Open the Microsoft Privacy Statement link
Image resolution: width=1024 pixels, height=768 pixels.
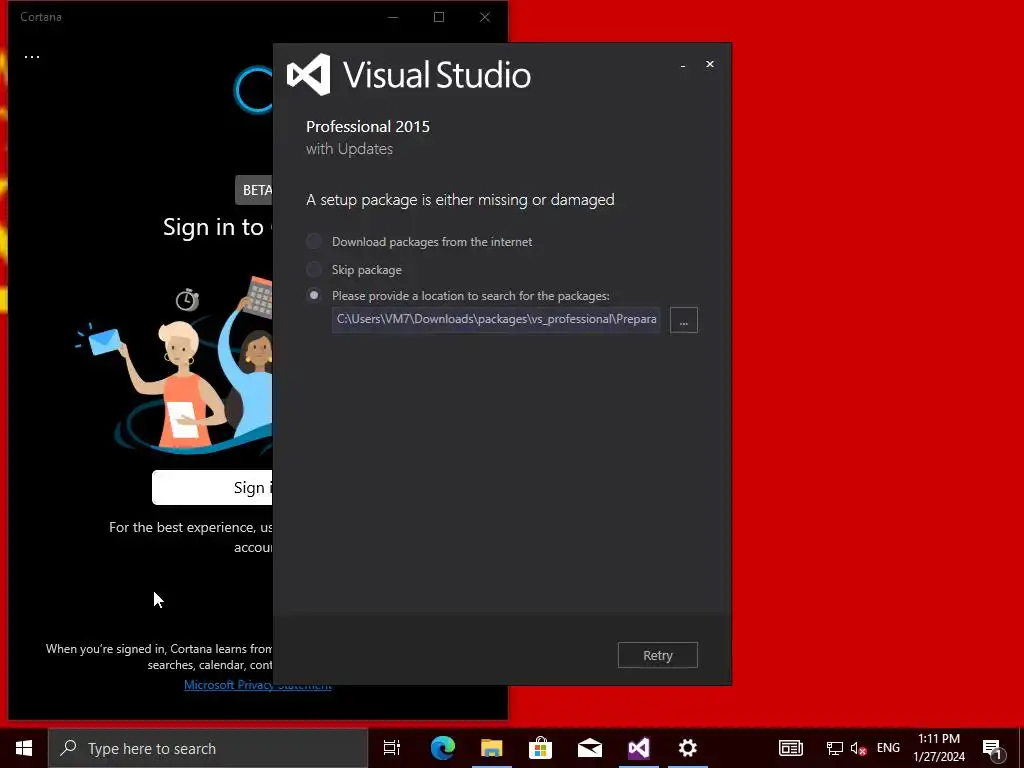point(257,684)
